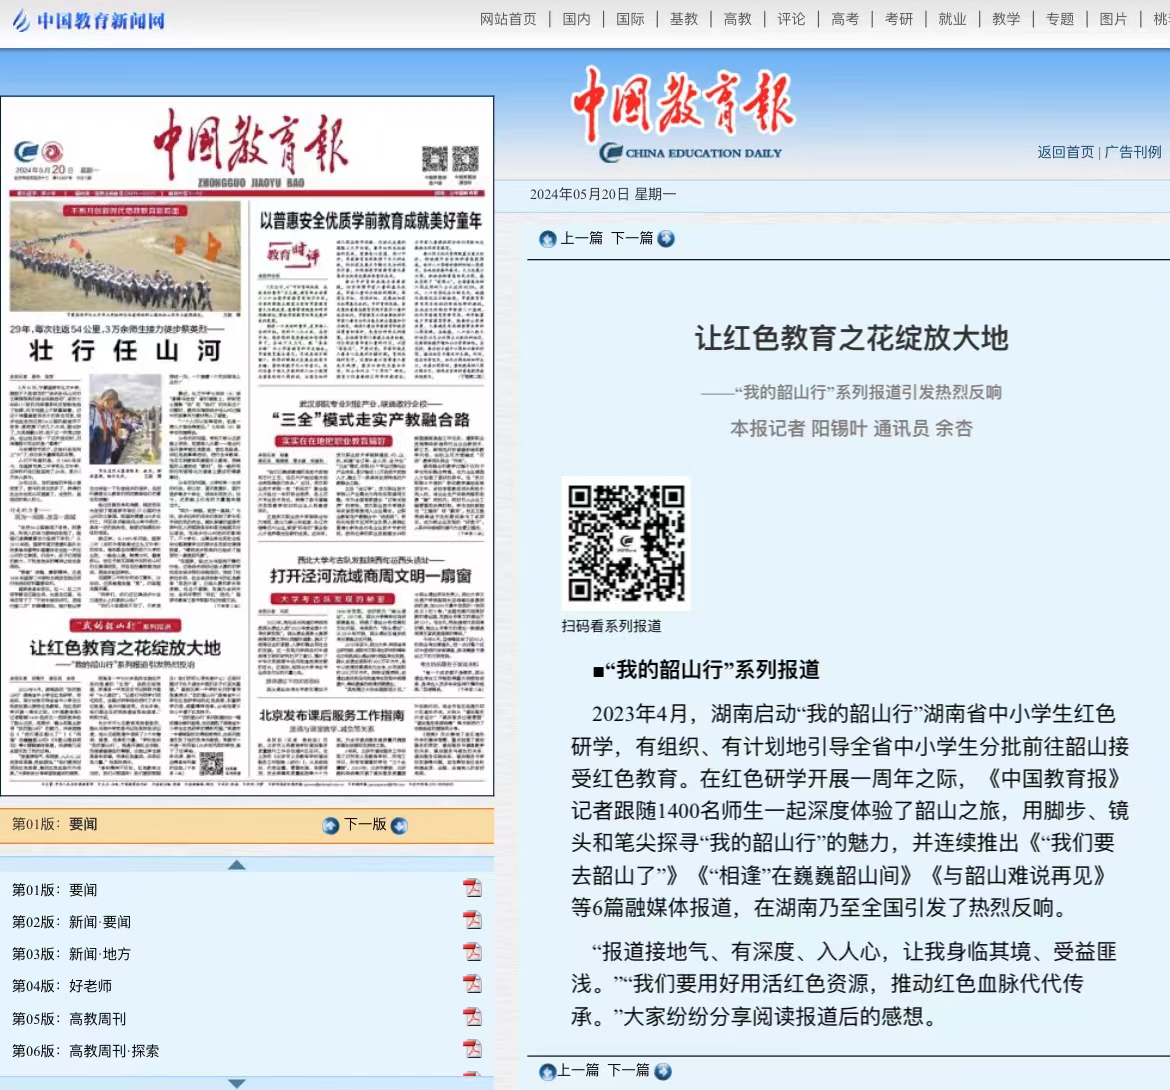Click the hiking students photo on newspaper page
The width and height of the screenshot is (1170, 1090).
coord(125,257)
